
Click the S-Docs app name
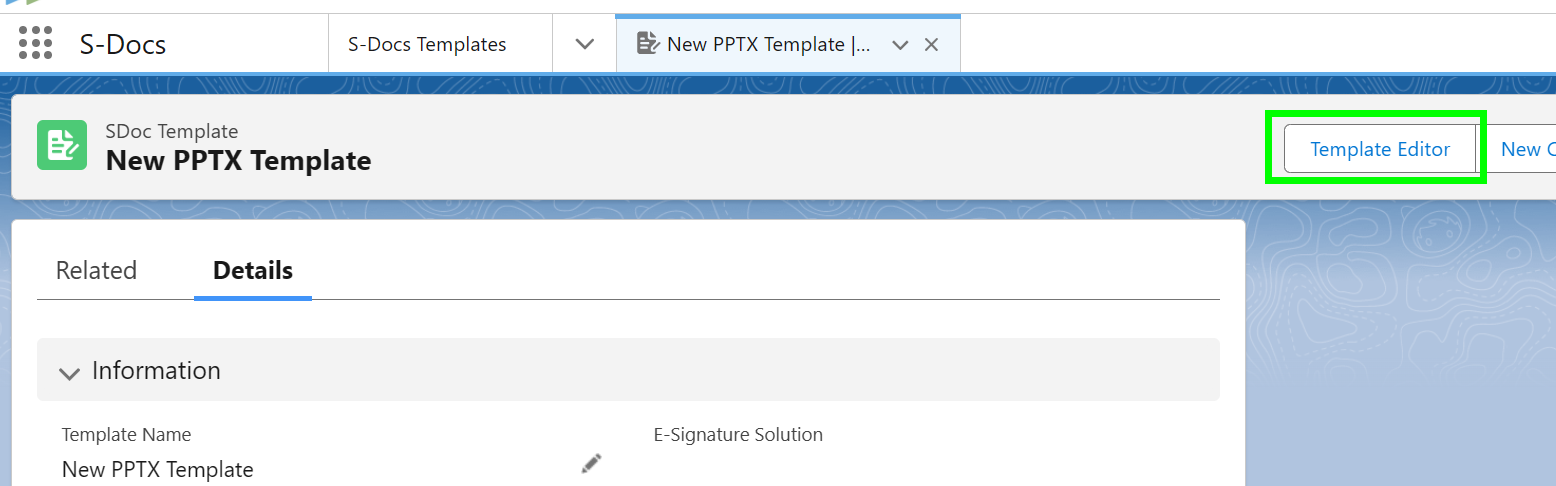point(123,45)
